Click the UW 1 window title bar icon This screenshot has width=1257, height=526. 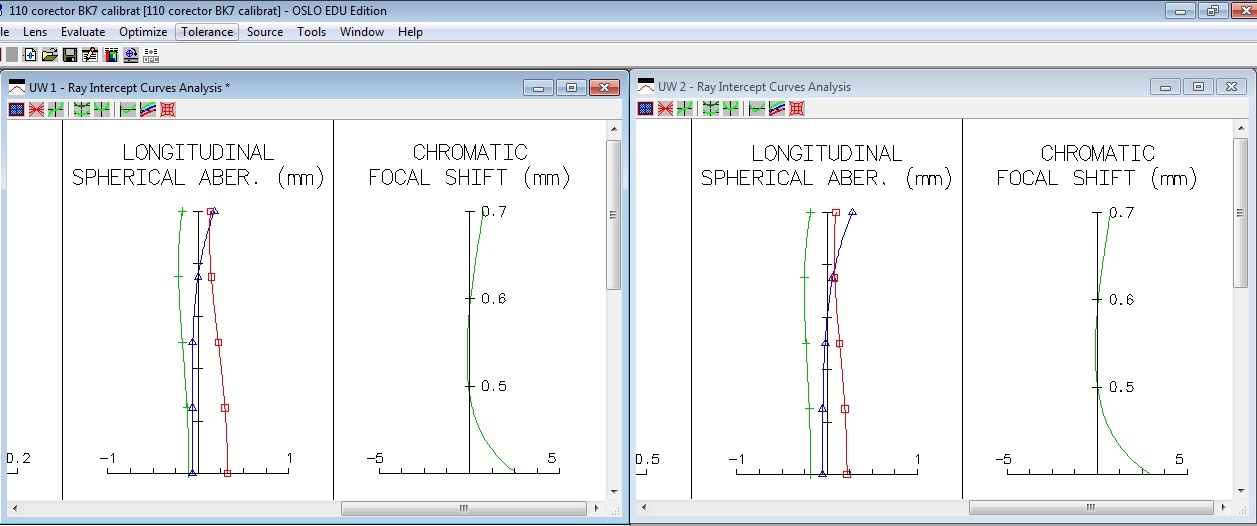(17, 87)
